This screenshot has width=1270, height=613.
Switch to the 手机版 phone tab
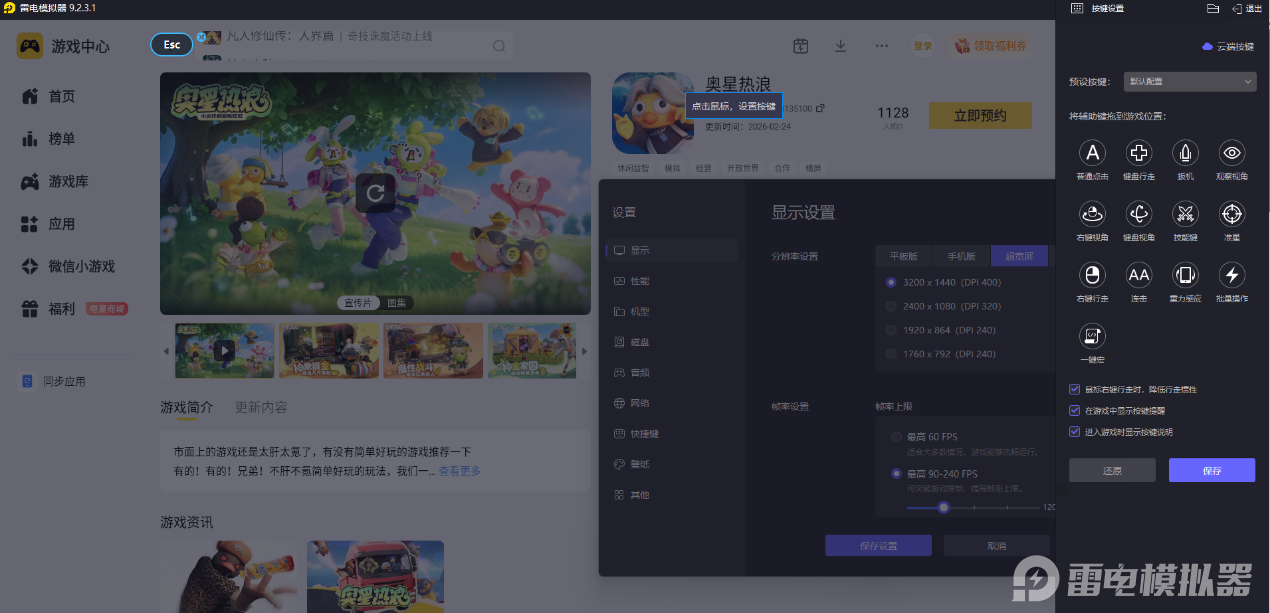pos(962,256)
